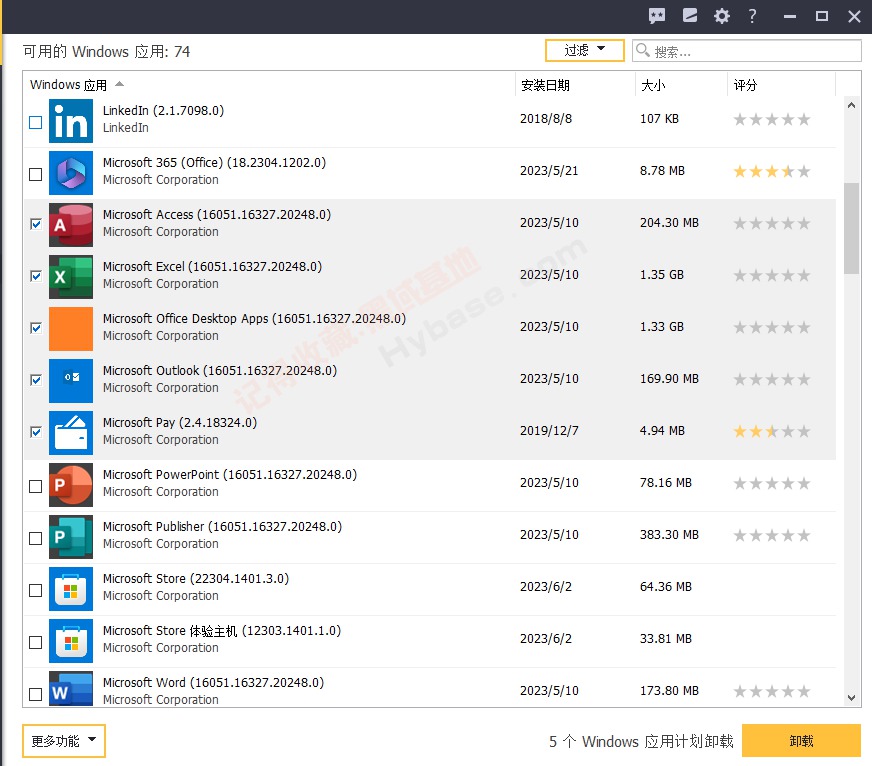Sort by 安装日期 column header
The width and height of the screenshot is (872, 766).
tap(576, 85)
